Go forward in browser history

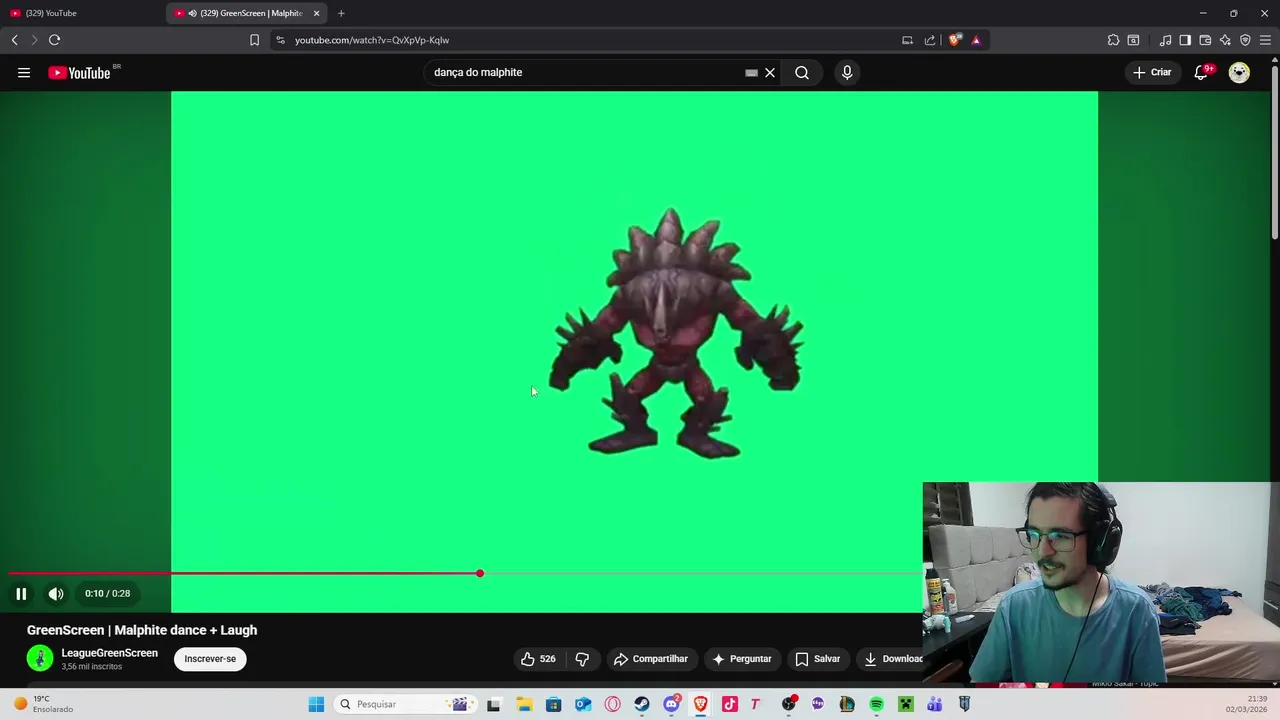[34, 40]
